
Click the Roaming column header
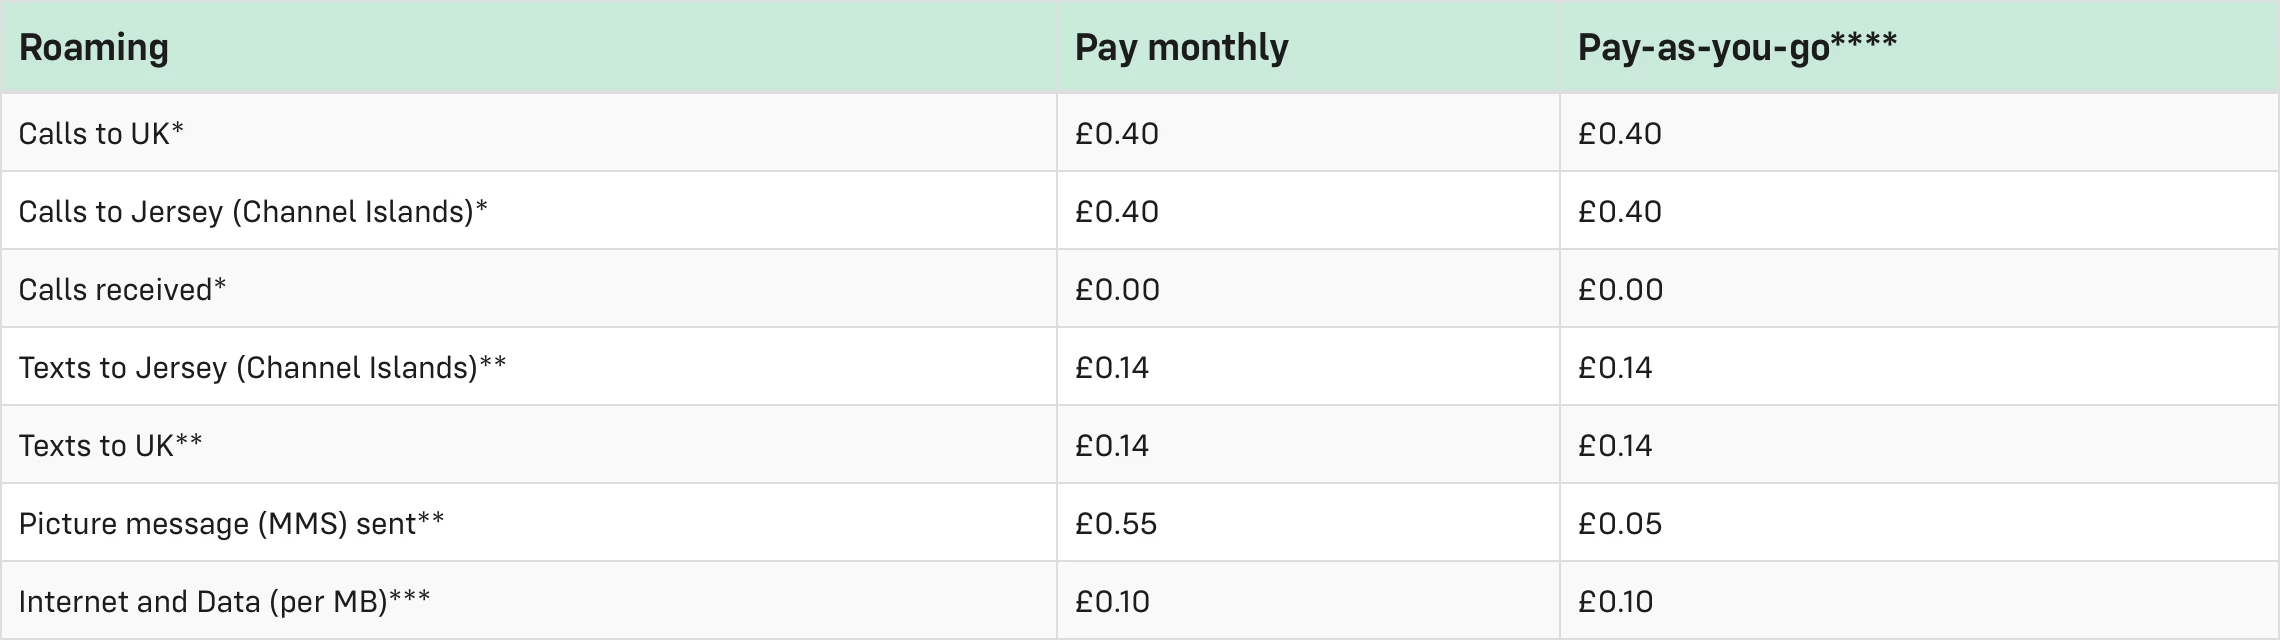click(x=94, y=48)
